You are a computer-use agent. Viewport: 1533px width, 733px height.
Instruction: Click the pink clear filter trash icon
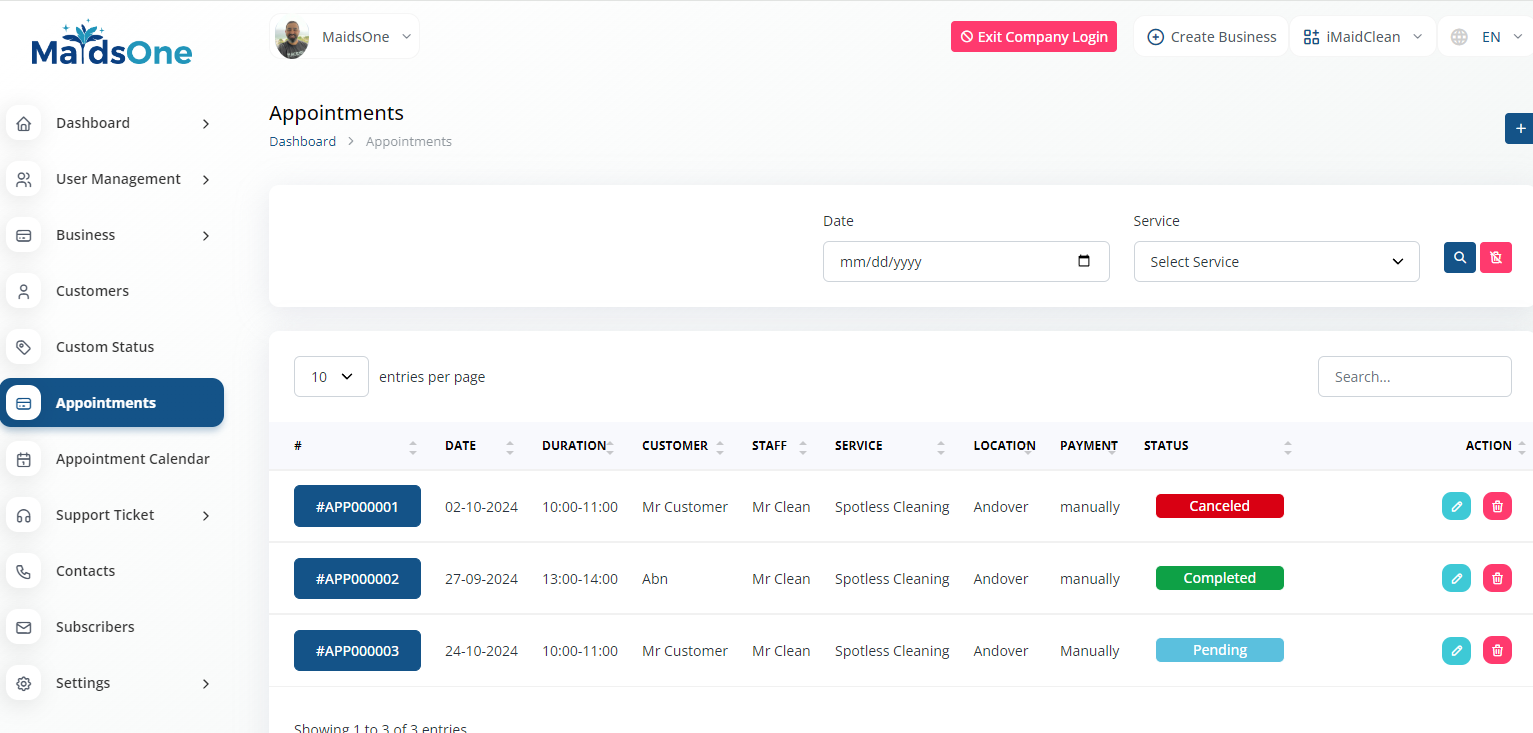point(1495,258)
